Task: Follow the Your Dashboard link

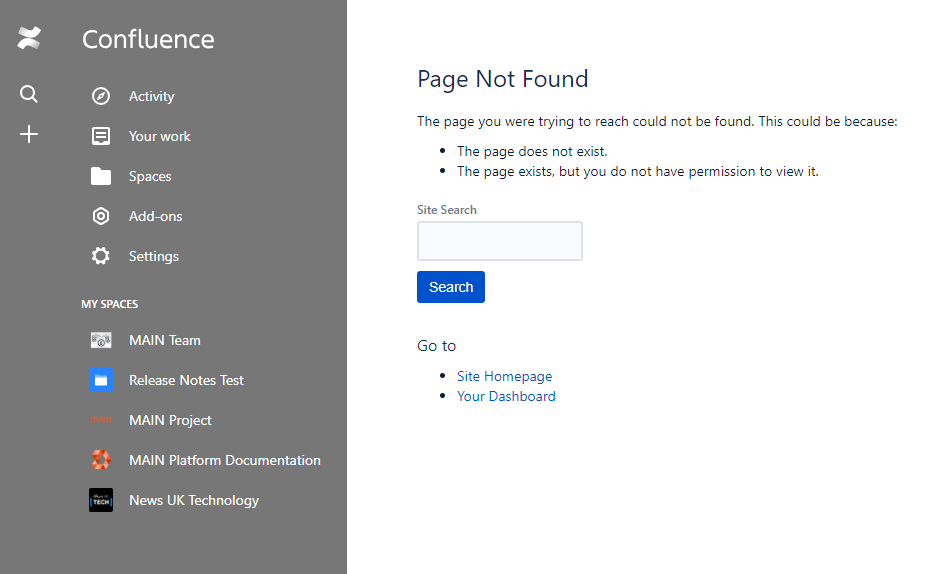Action: (506, 396)
